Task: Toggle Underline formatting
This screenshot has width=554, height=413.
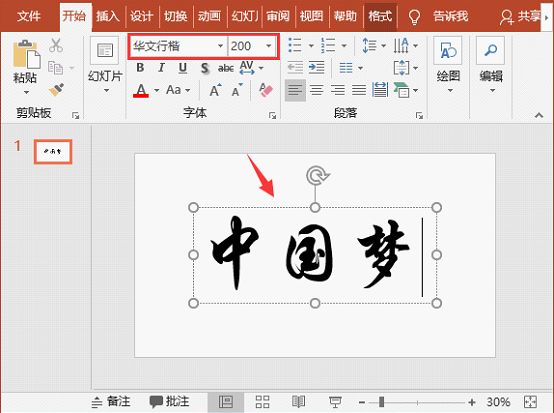Action: tap(183, 67)
